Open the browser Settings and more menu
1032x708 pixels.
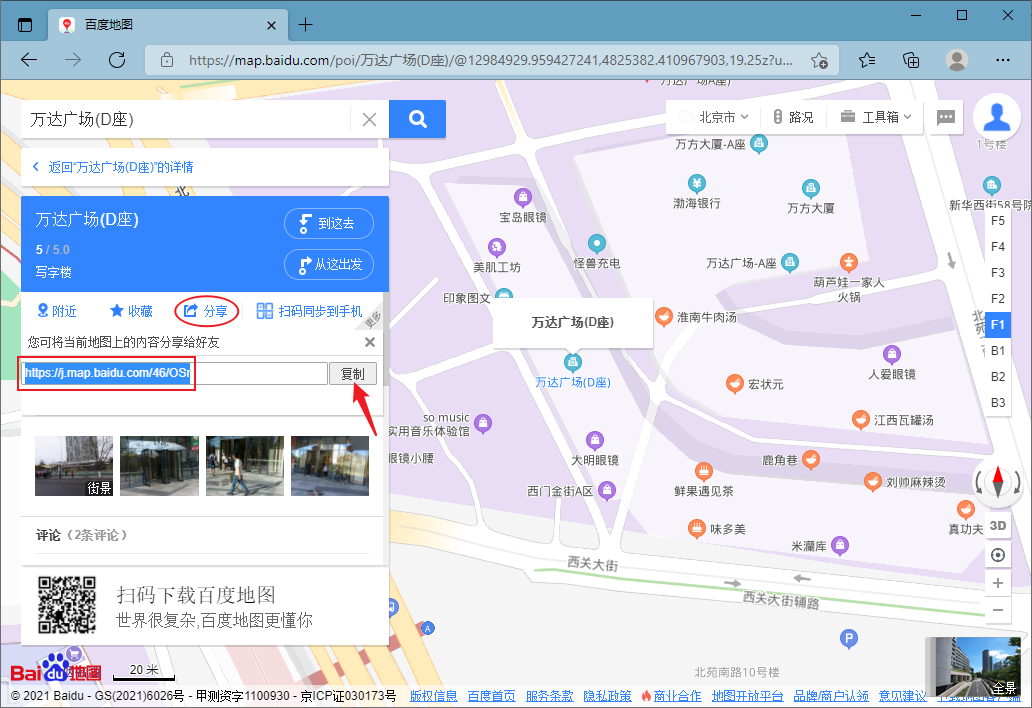(x=1002, y=61)
